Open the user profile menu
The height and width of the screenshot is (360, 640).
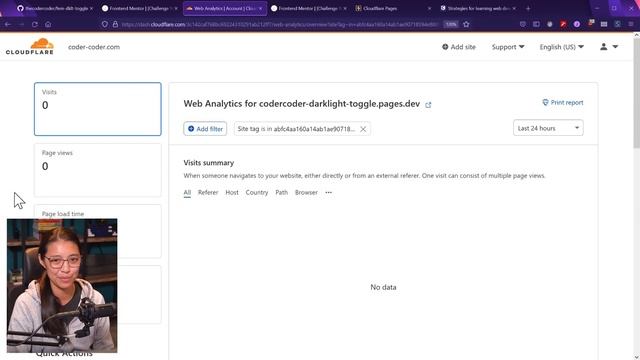tap(609, 47)
